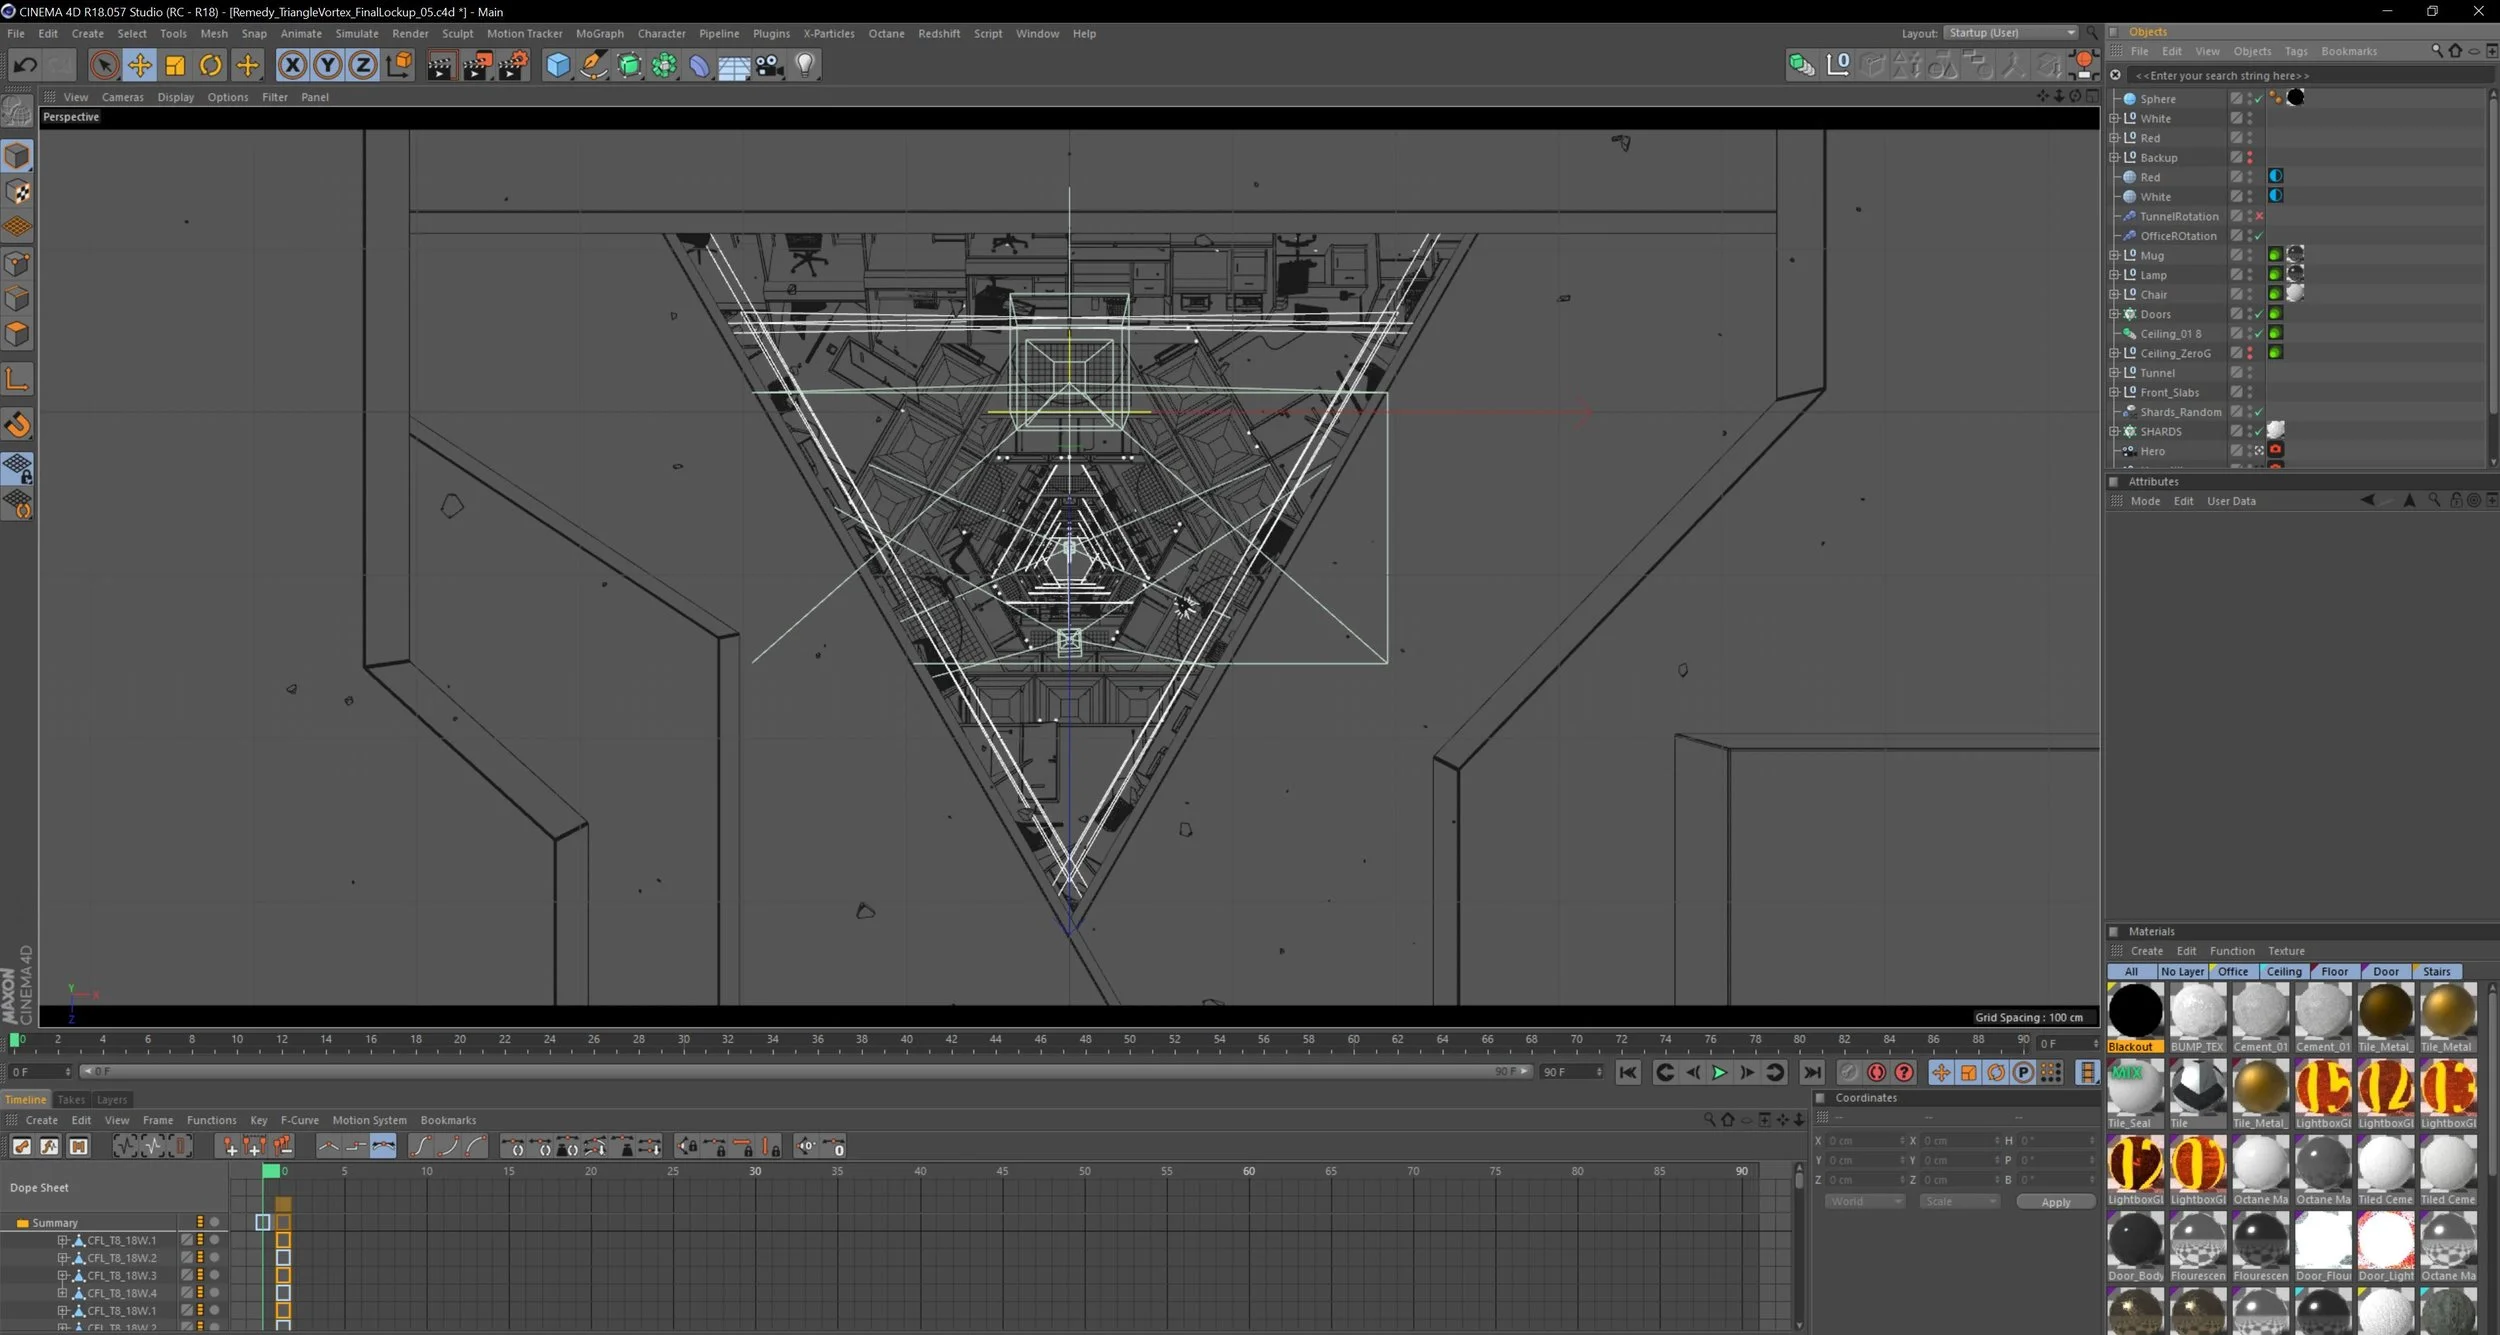
Task: Switch to the Takes tab
Action: tap(71, 1099)
